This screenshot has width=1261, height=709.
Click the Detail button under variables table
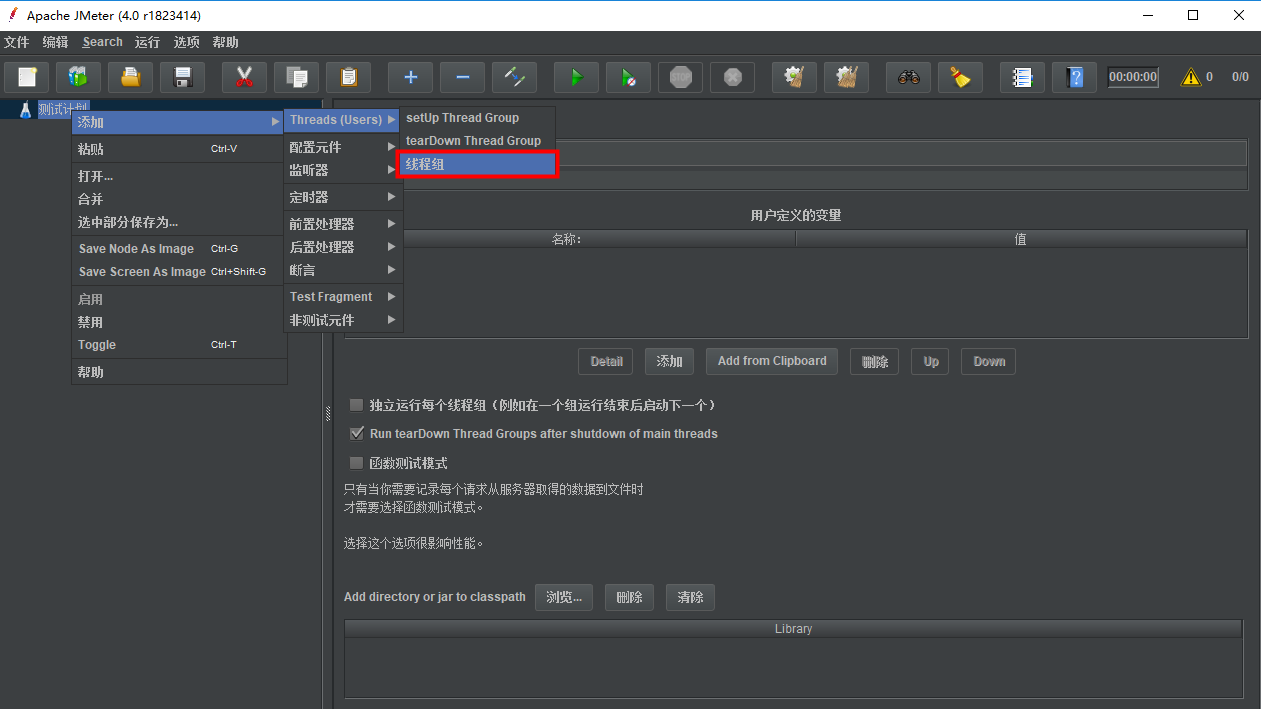point(606,361)
